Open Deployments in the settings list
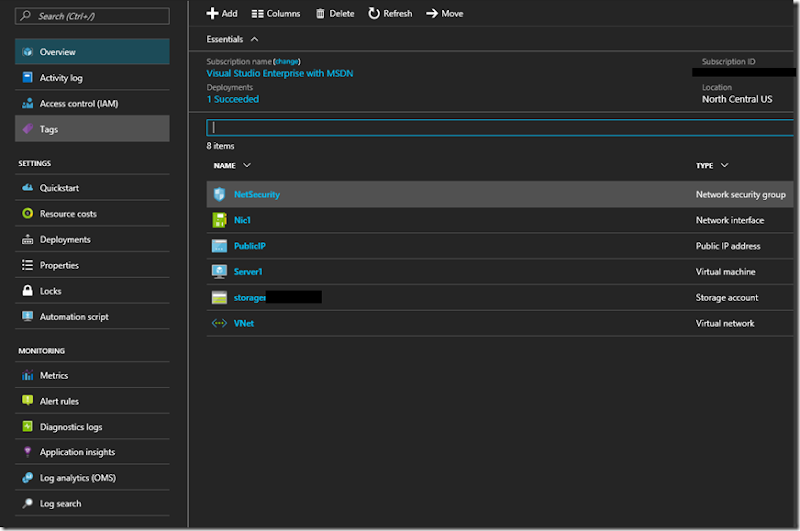Screen dimensions: 800x531 [92, 239]
